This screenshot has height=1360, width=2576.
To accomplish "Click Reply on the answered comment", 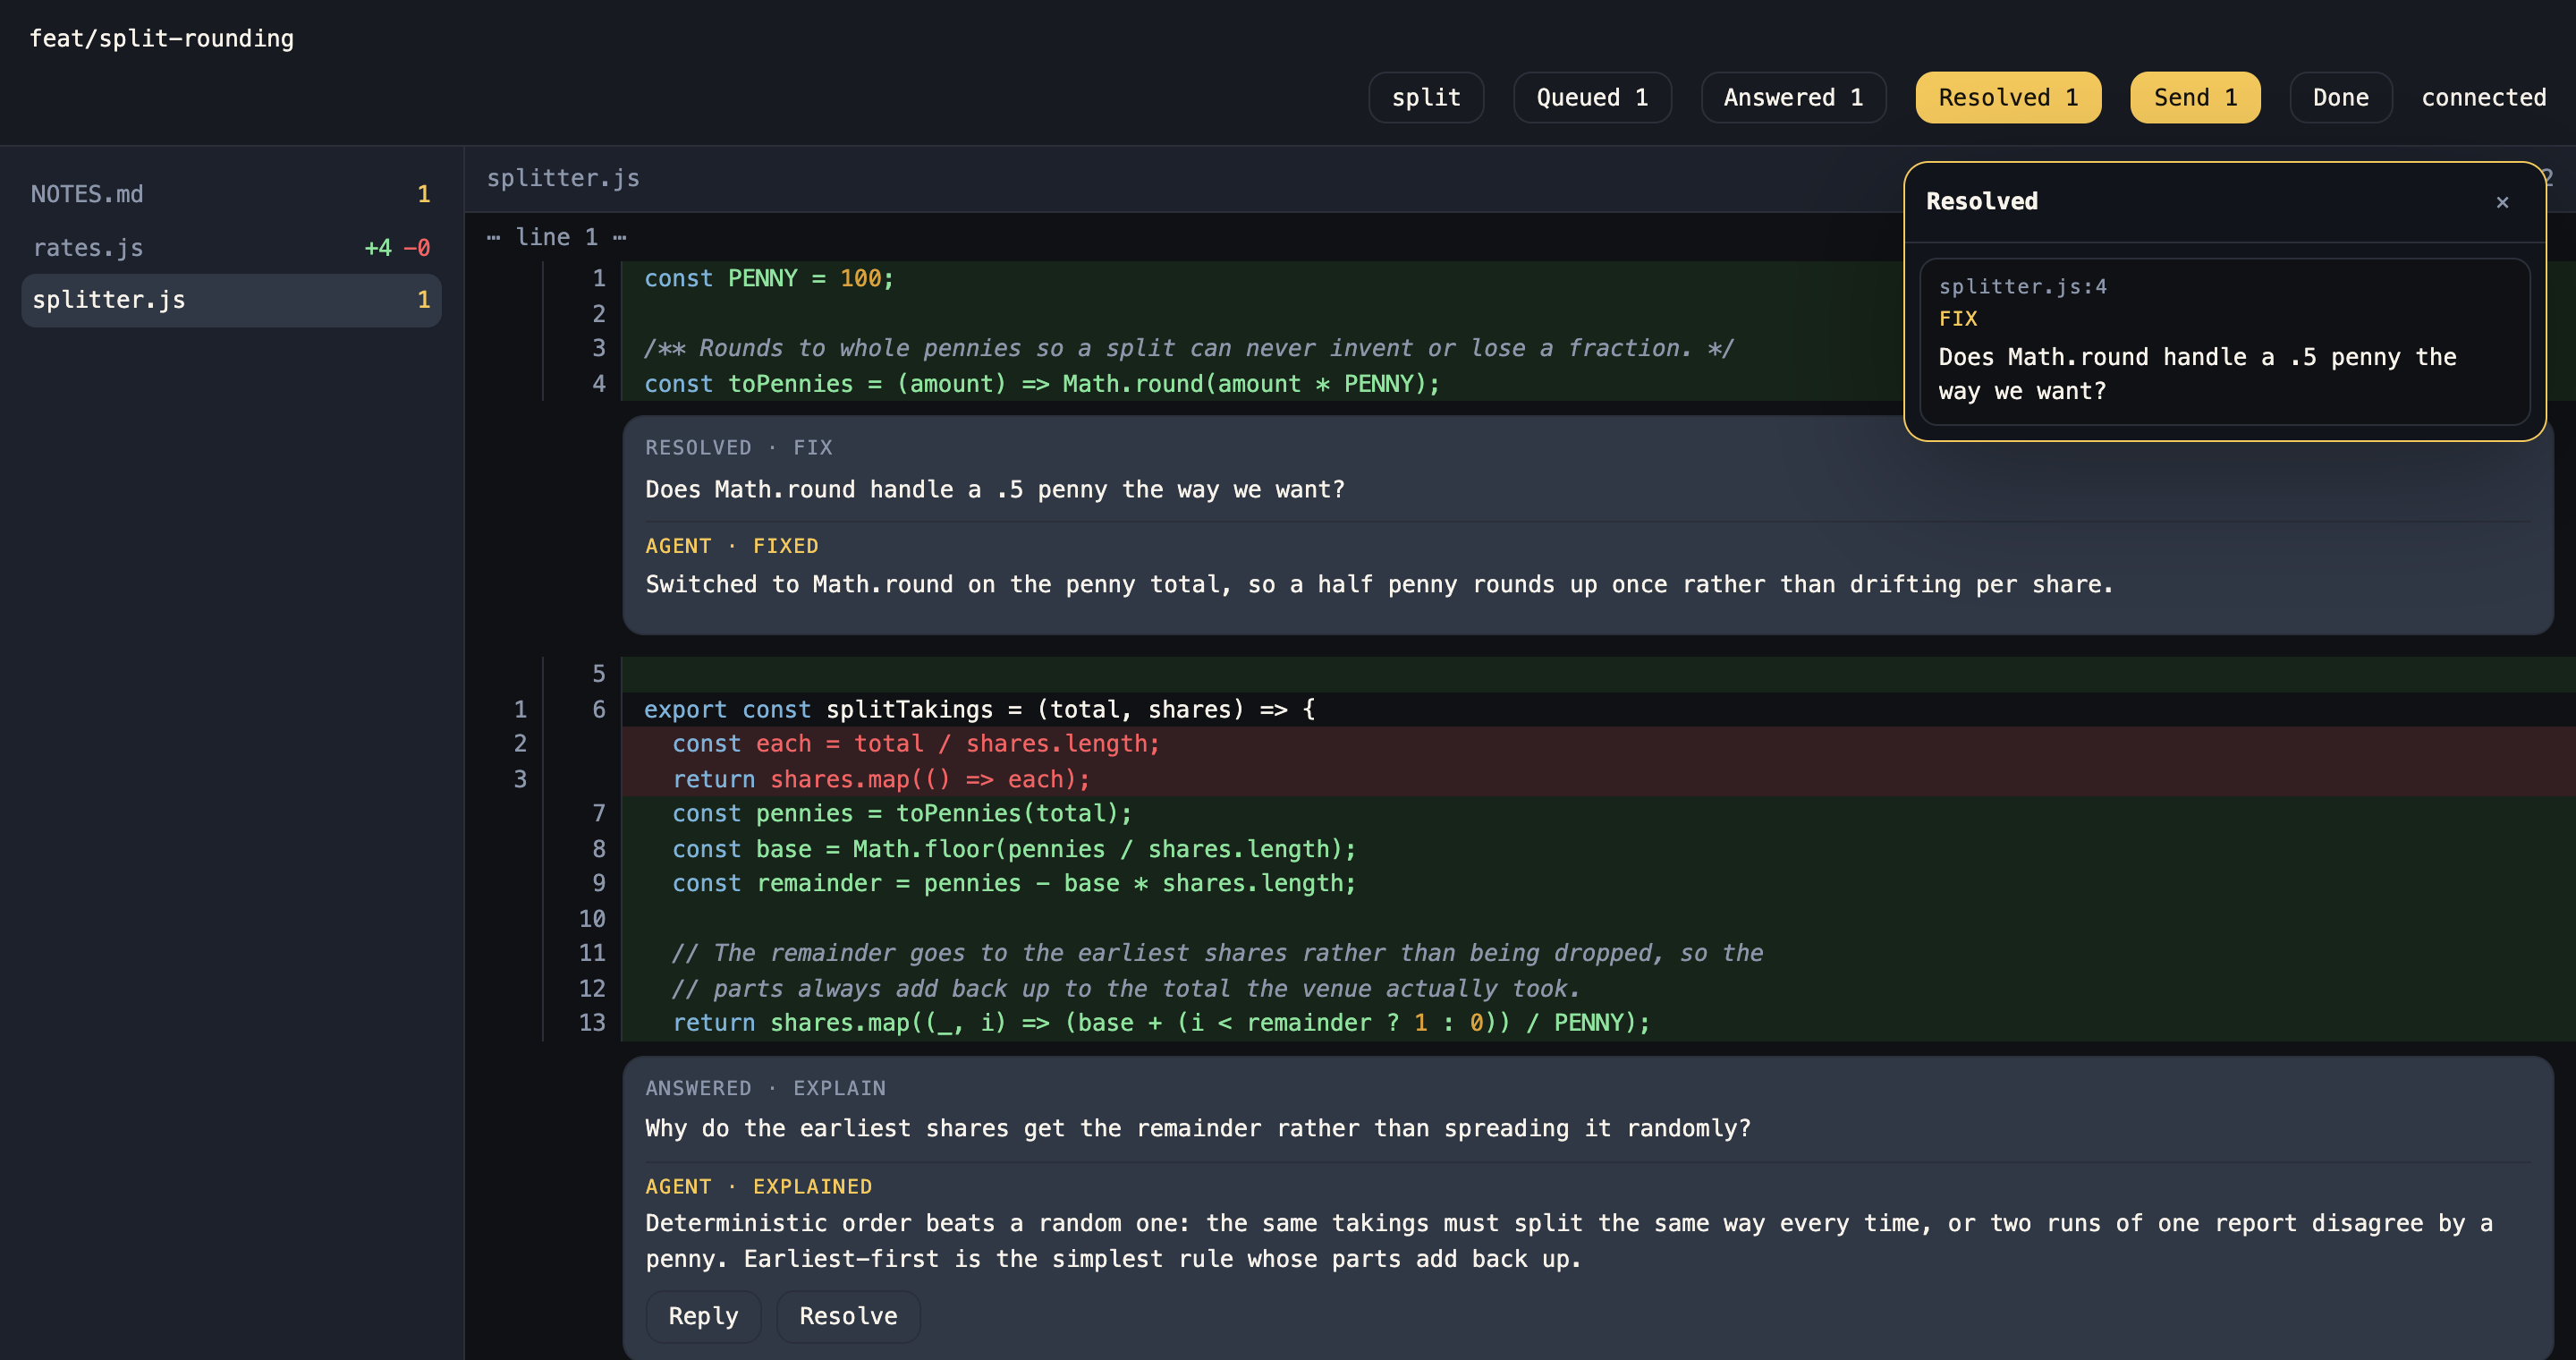I will (x=703, y=1316).
